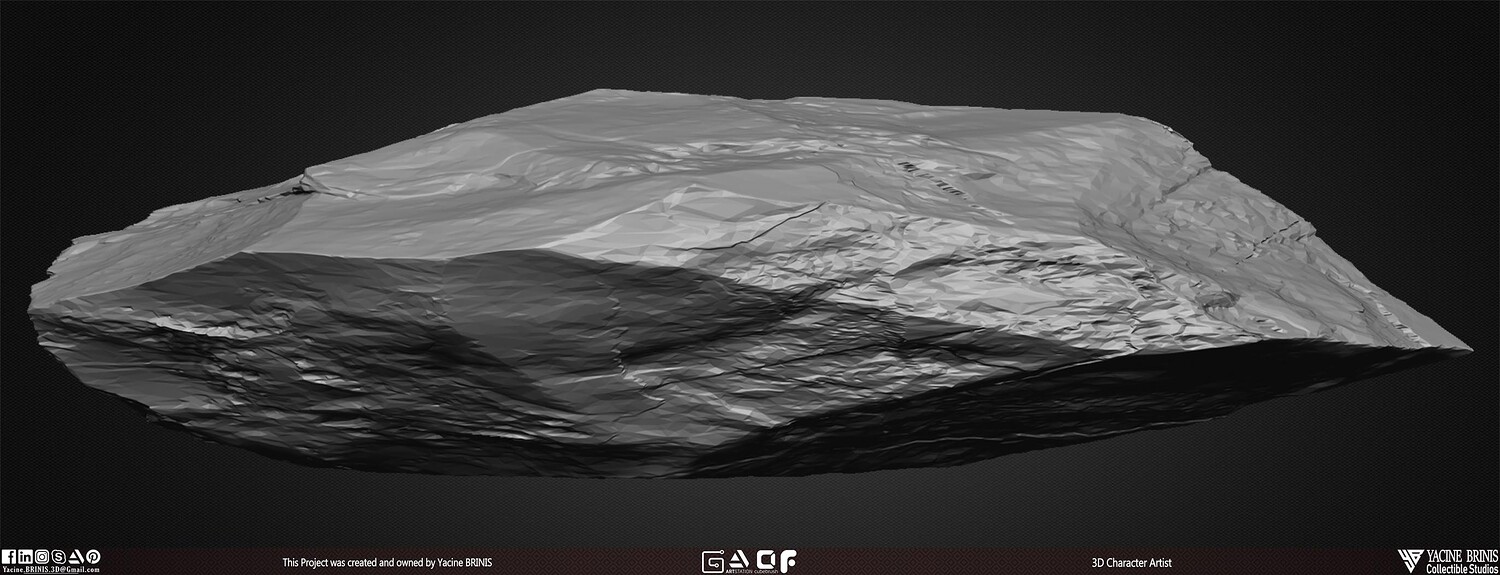Click the center ArtStation logo
Image resolution: width=1500 pixels, height=575 pixels.
738,559
